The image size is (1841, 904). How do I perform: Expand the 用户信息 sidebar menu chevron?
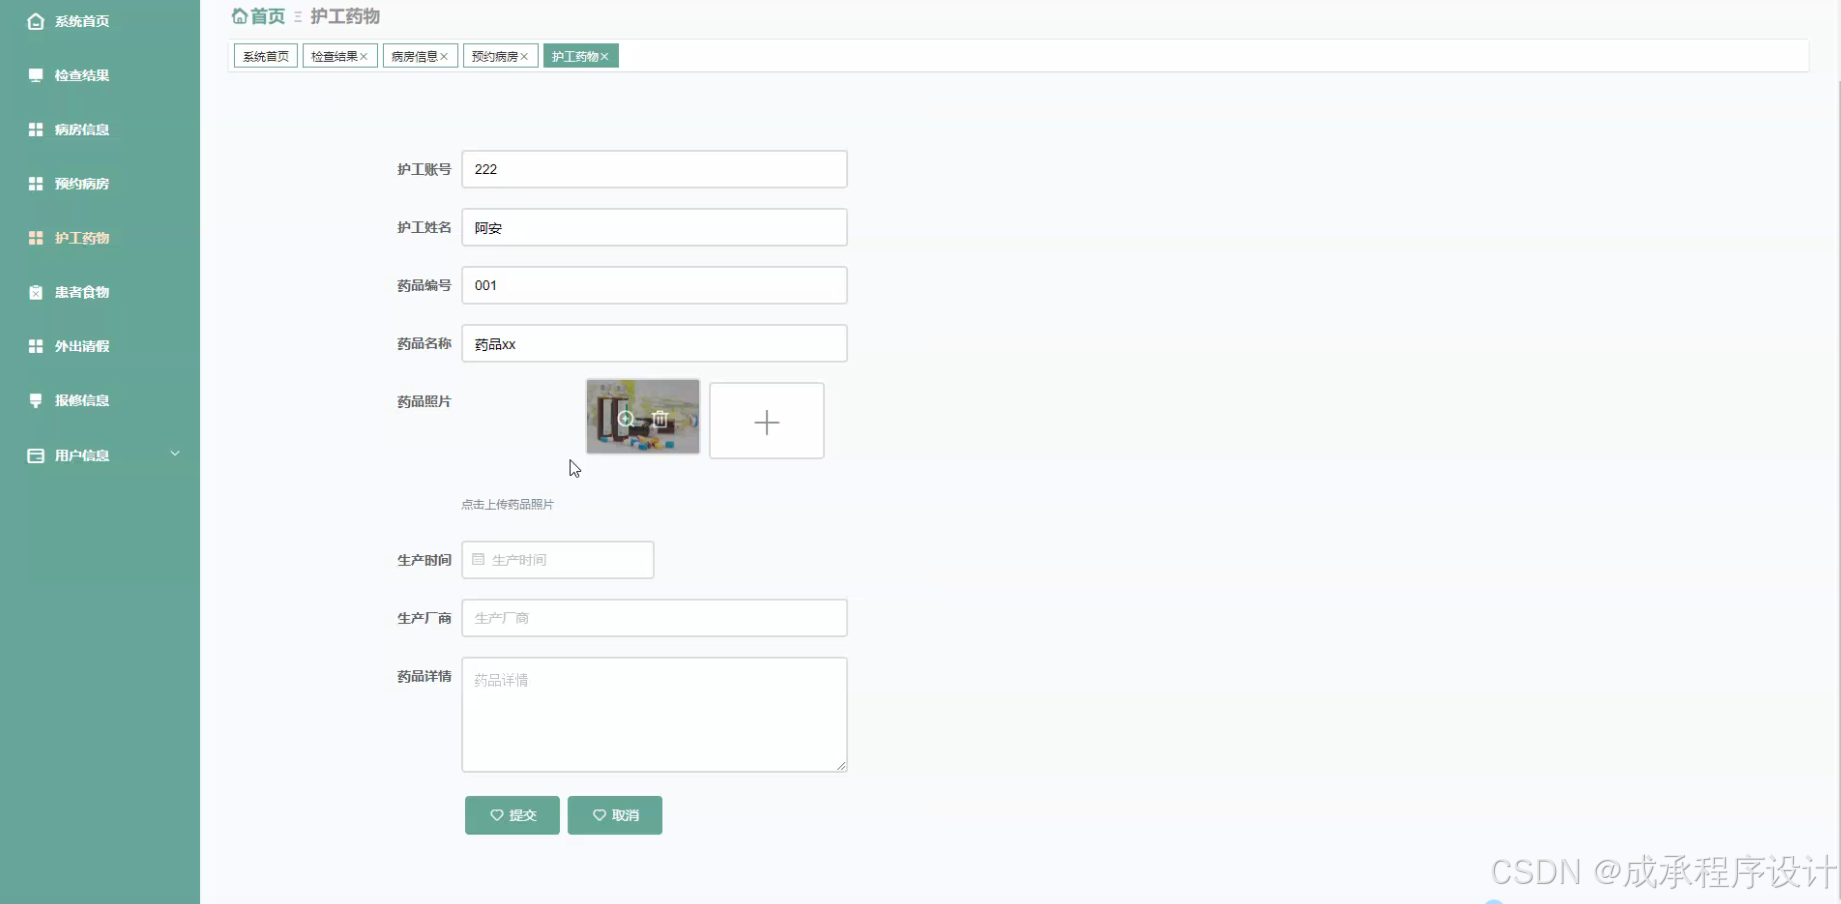pyautogui.click(x=175, y=454)
